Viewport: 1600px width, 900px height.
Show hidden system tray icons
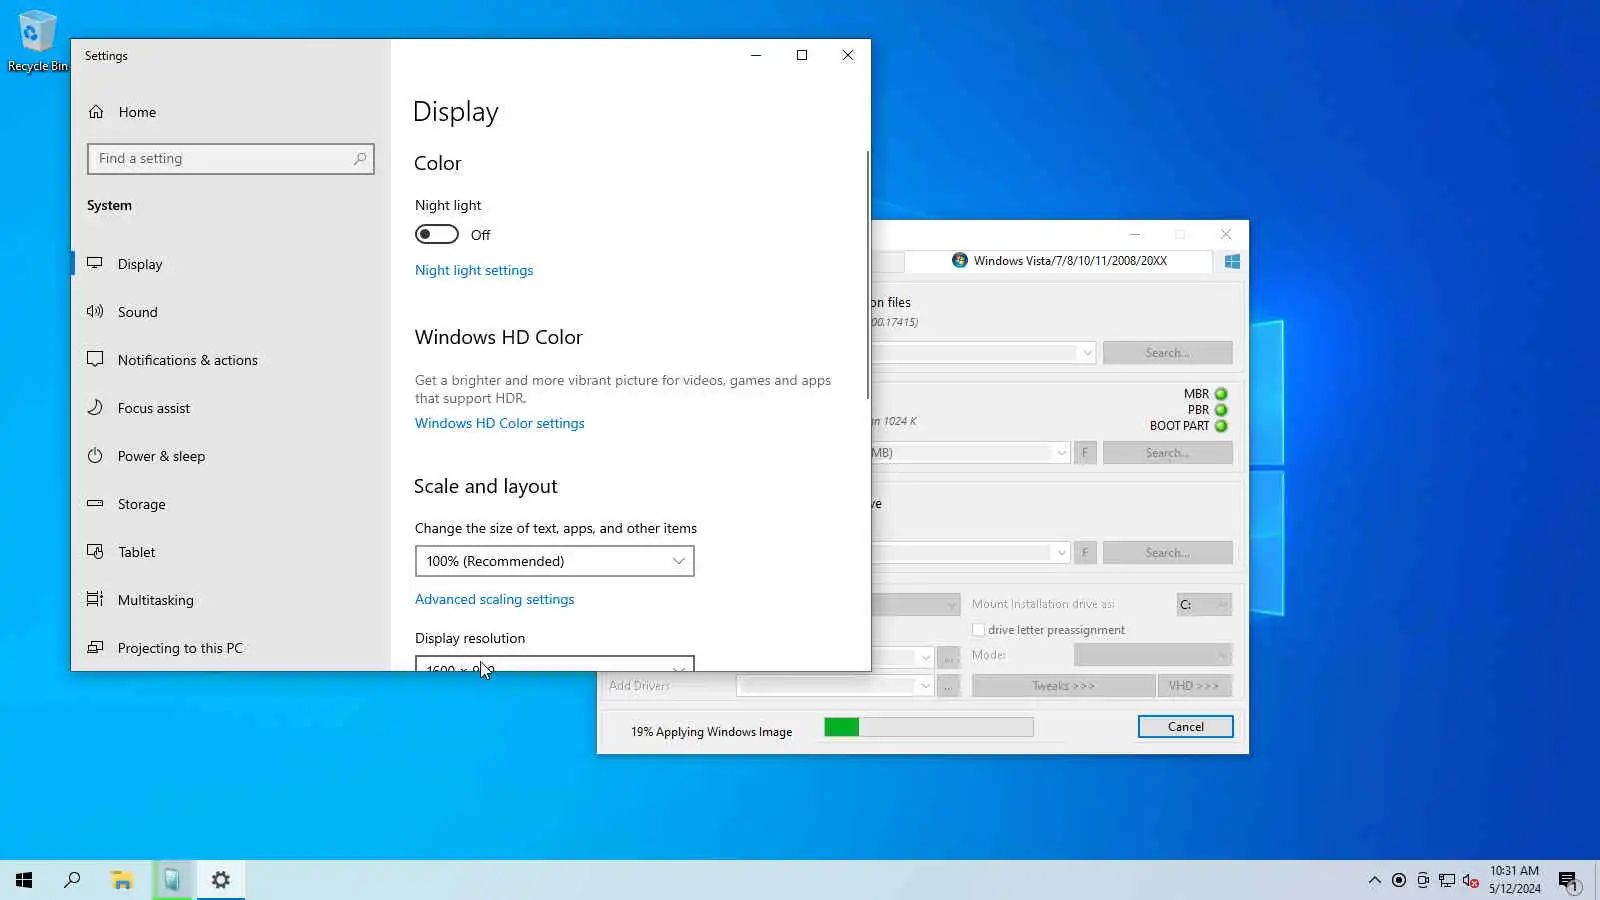pyautogui.click(x=1375, y=880)
